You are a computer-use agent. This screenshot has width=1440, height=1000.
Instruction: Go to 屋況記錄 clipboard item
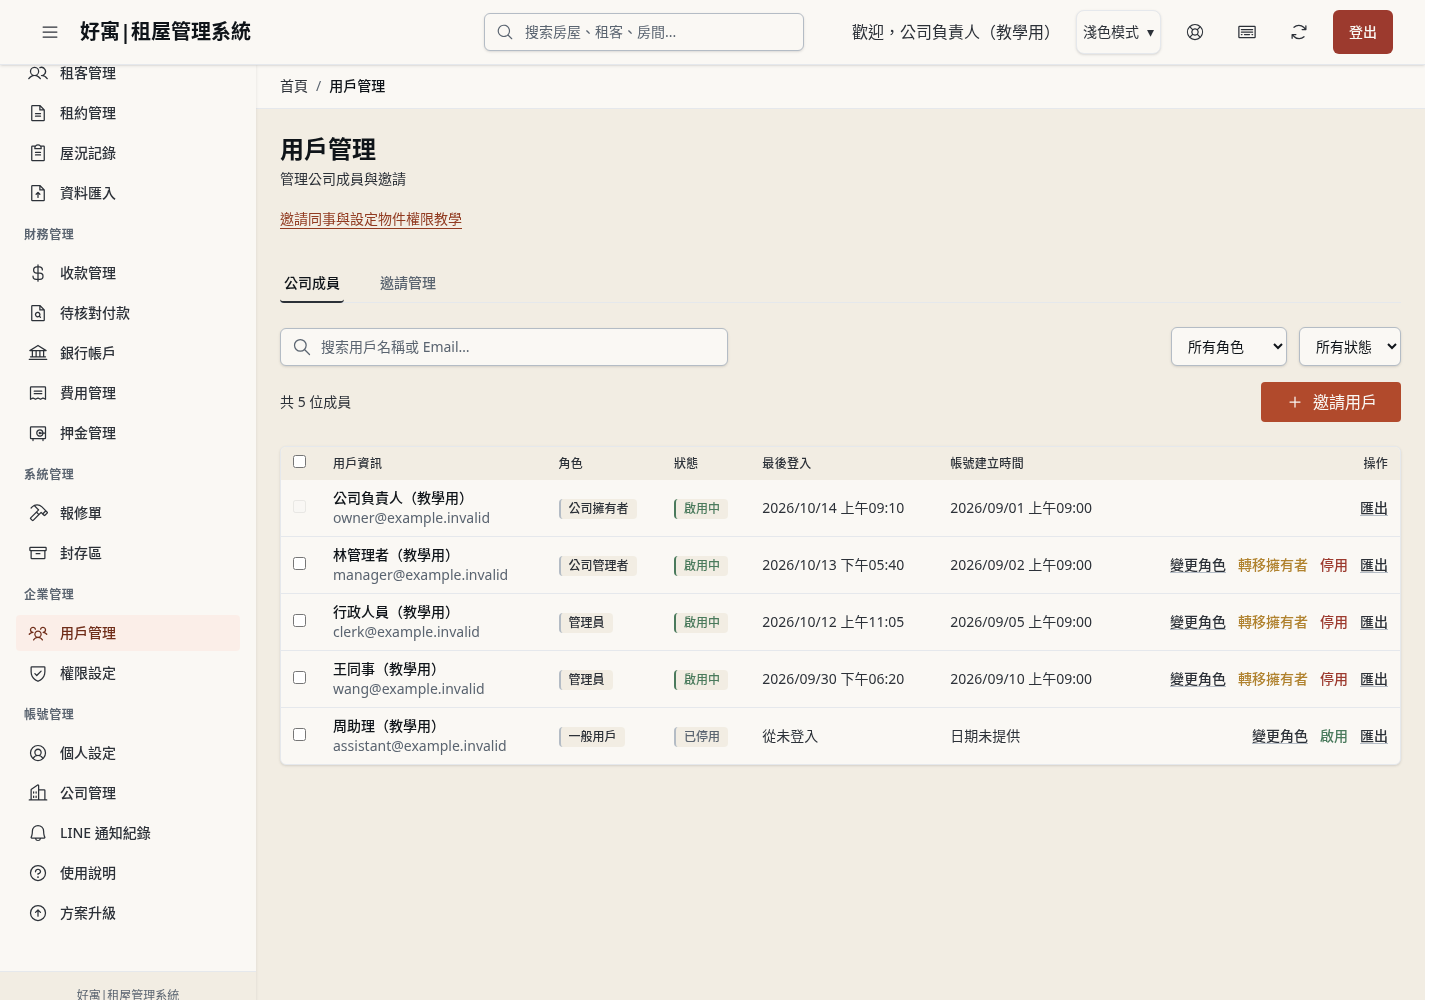tap(128, 153)
